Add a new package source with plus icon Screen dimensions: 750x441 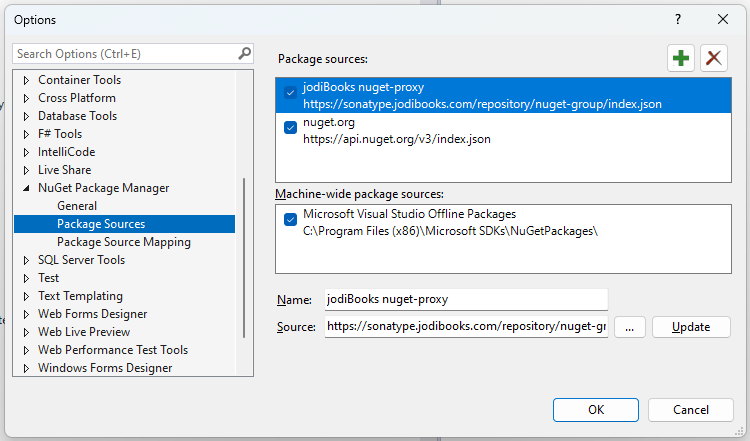[x=681, y=58]
